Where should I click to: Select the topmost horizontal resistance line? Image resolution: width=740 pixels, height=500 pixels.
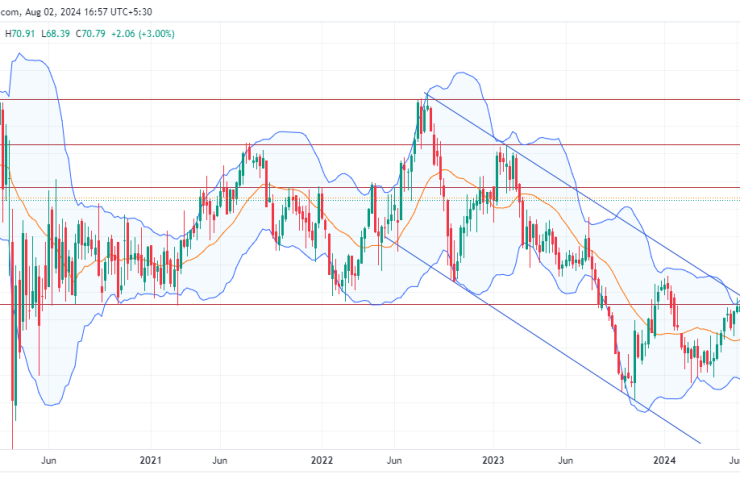(200, 99)
